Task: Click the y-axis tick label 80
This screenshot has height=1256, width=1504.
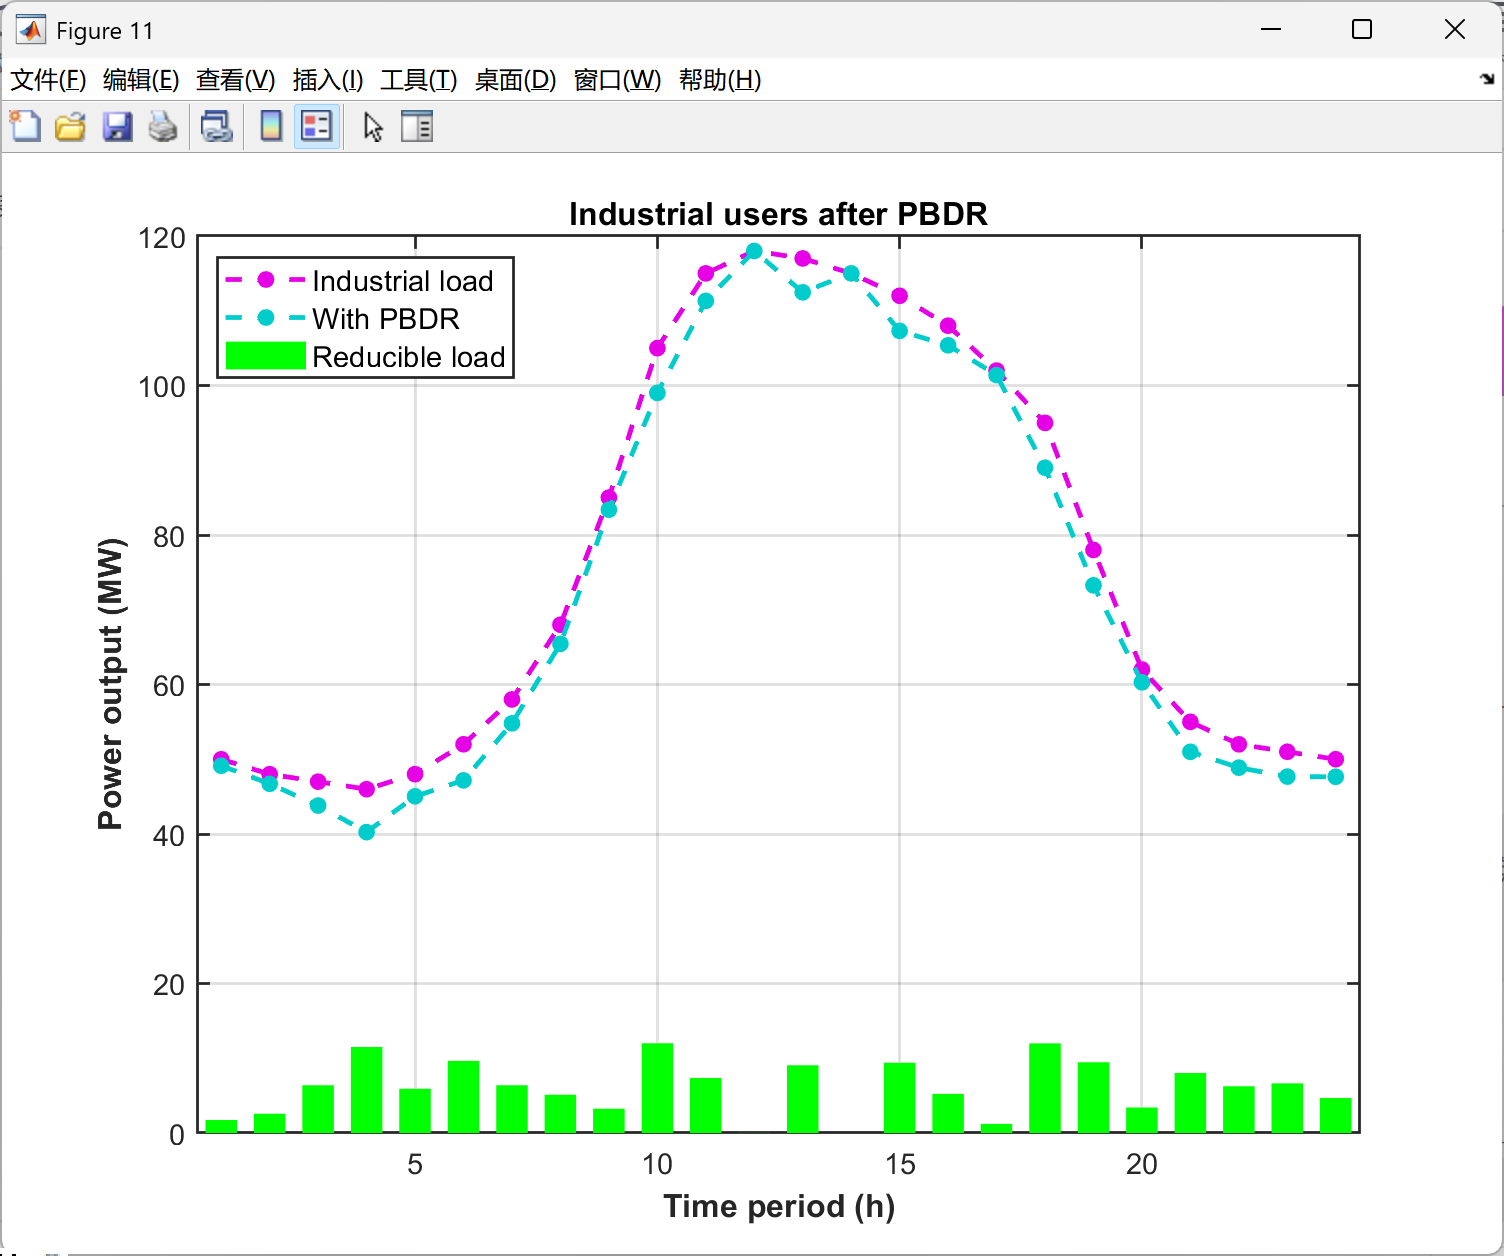Action: [169, 537]
